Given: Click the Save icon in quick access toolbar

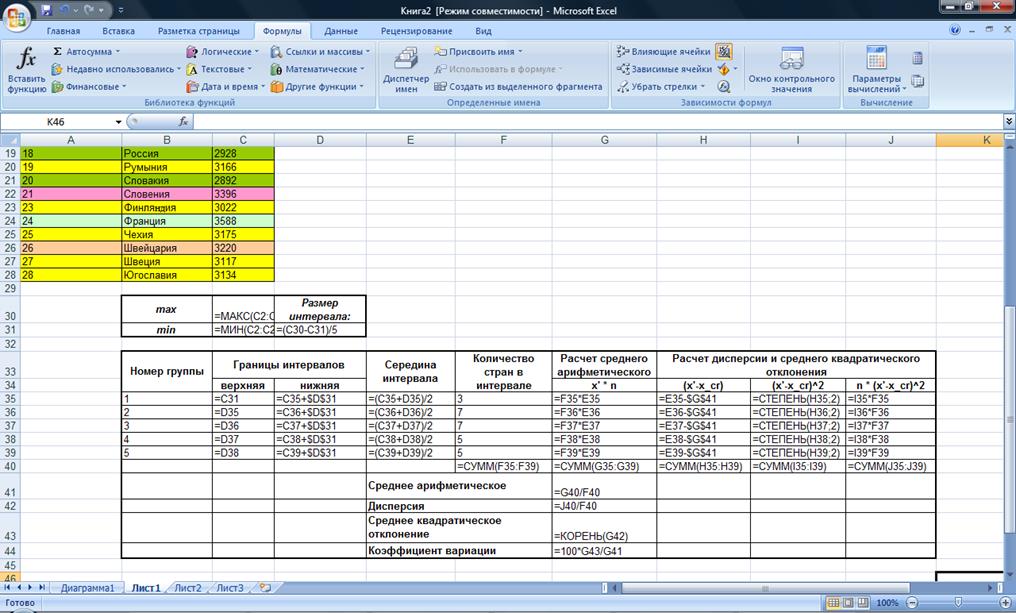Looking at the screenshot, I should pyautogui.click(x=46, y=10).
